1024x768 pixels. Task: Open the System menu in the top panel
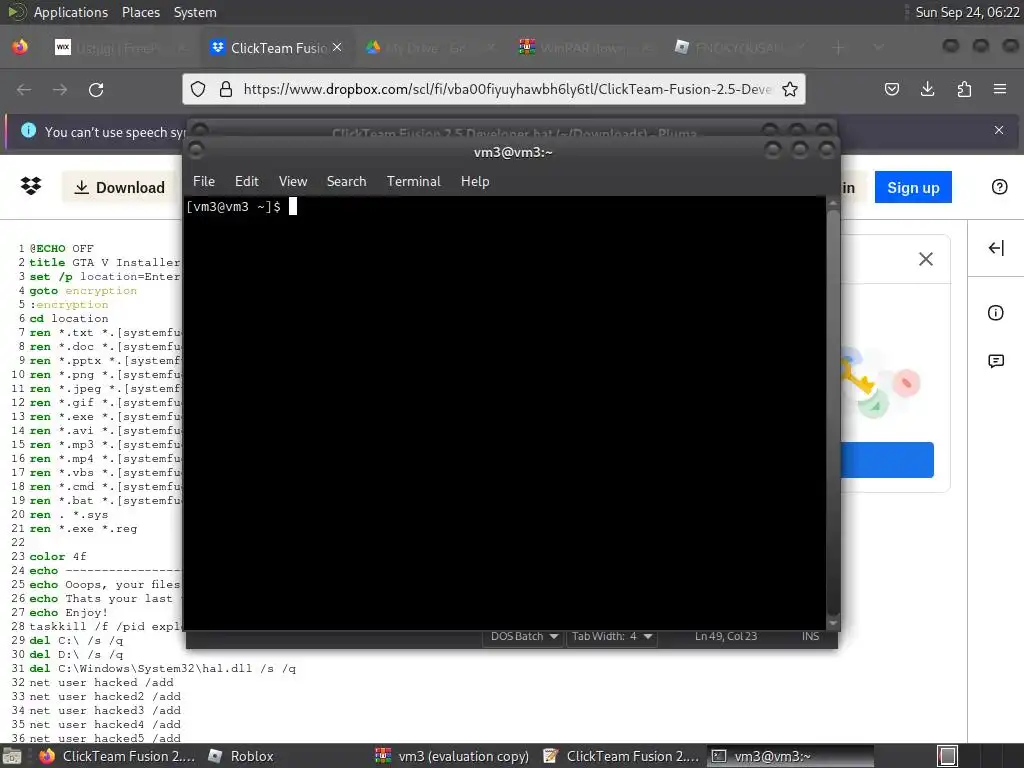[195, 12]
